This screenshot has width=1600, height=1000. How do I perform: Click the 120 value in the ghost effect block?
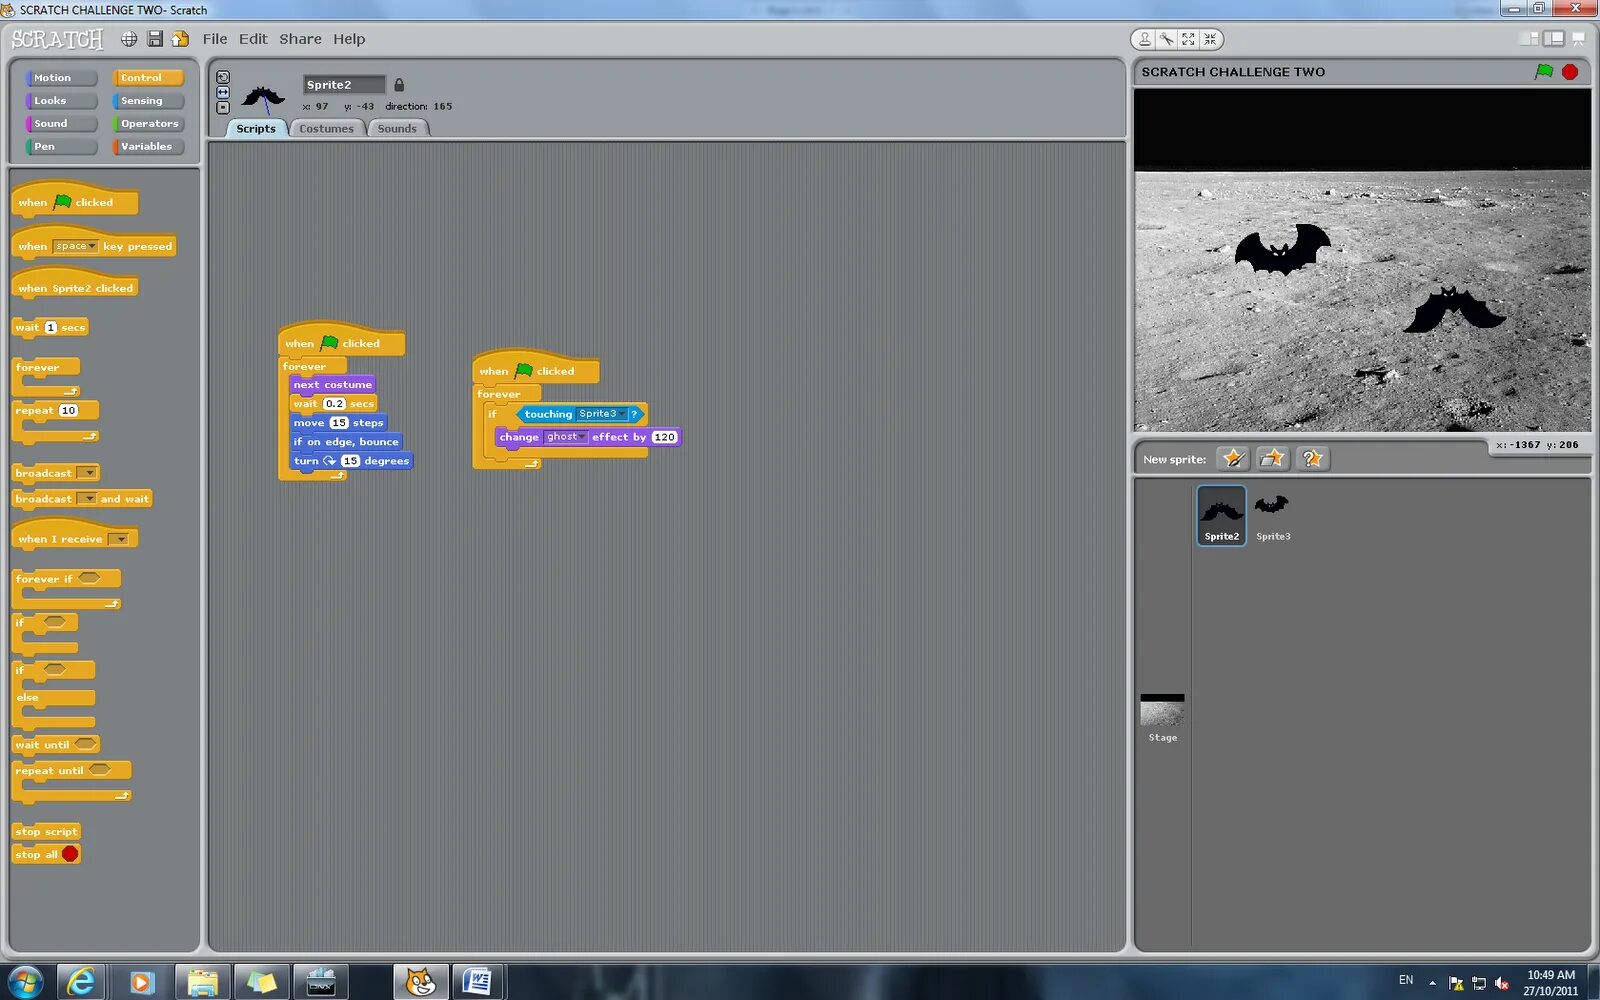click(x=664, y=437)
